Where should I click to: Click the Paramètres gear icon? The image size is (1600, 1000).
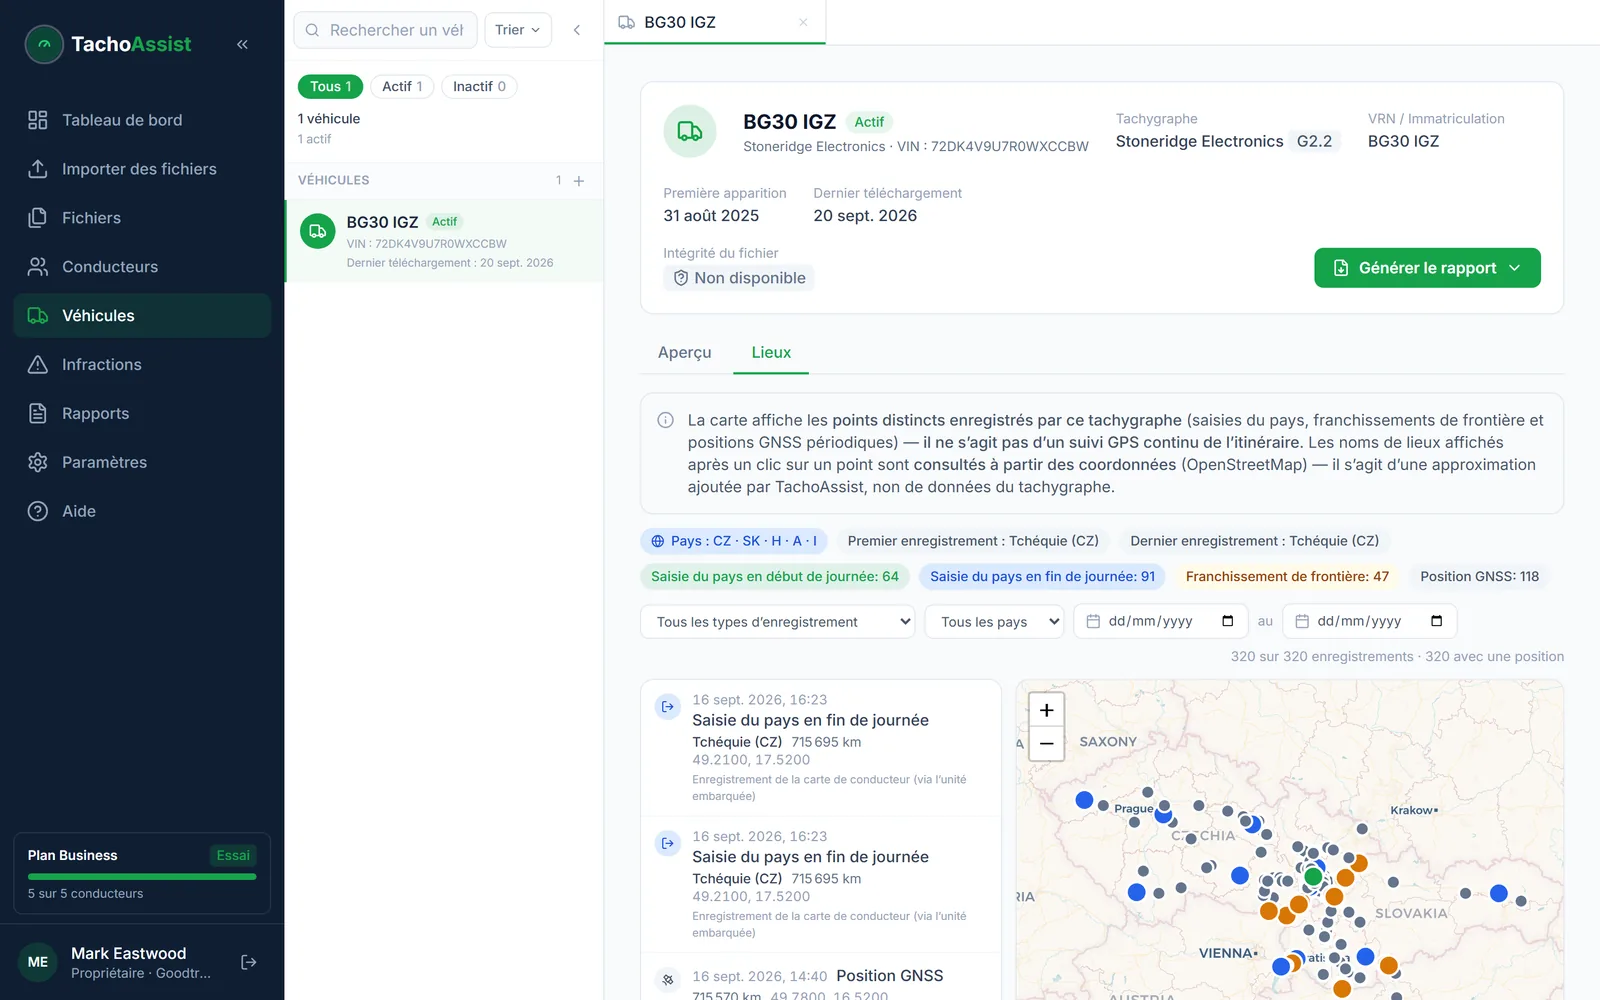click(x=38, y=462)
